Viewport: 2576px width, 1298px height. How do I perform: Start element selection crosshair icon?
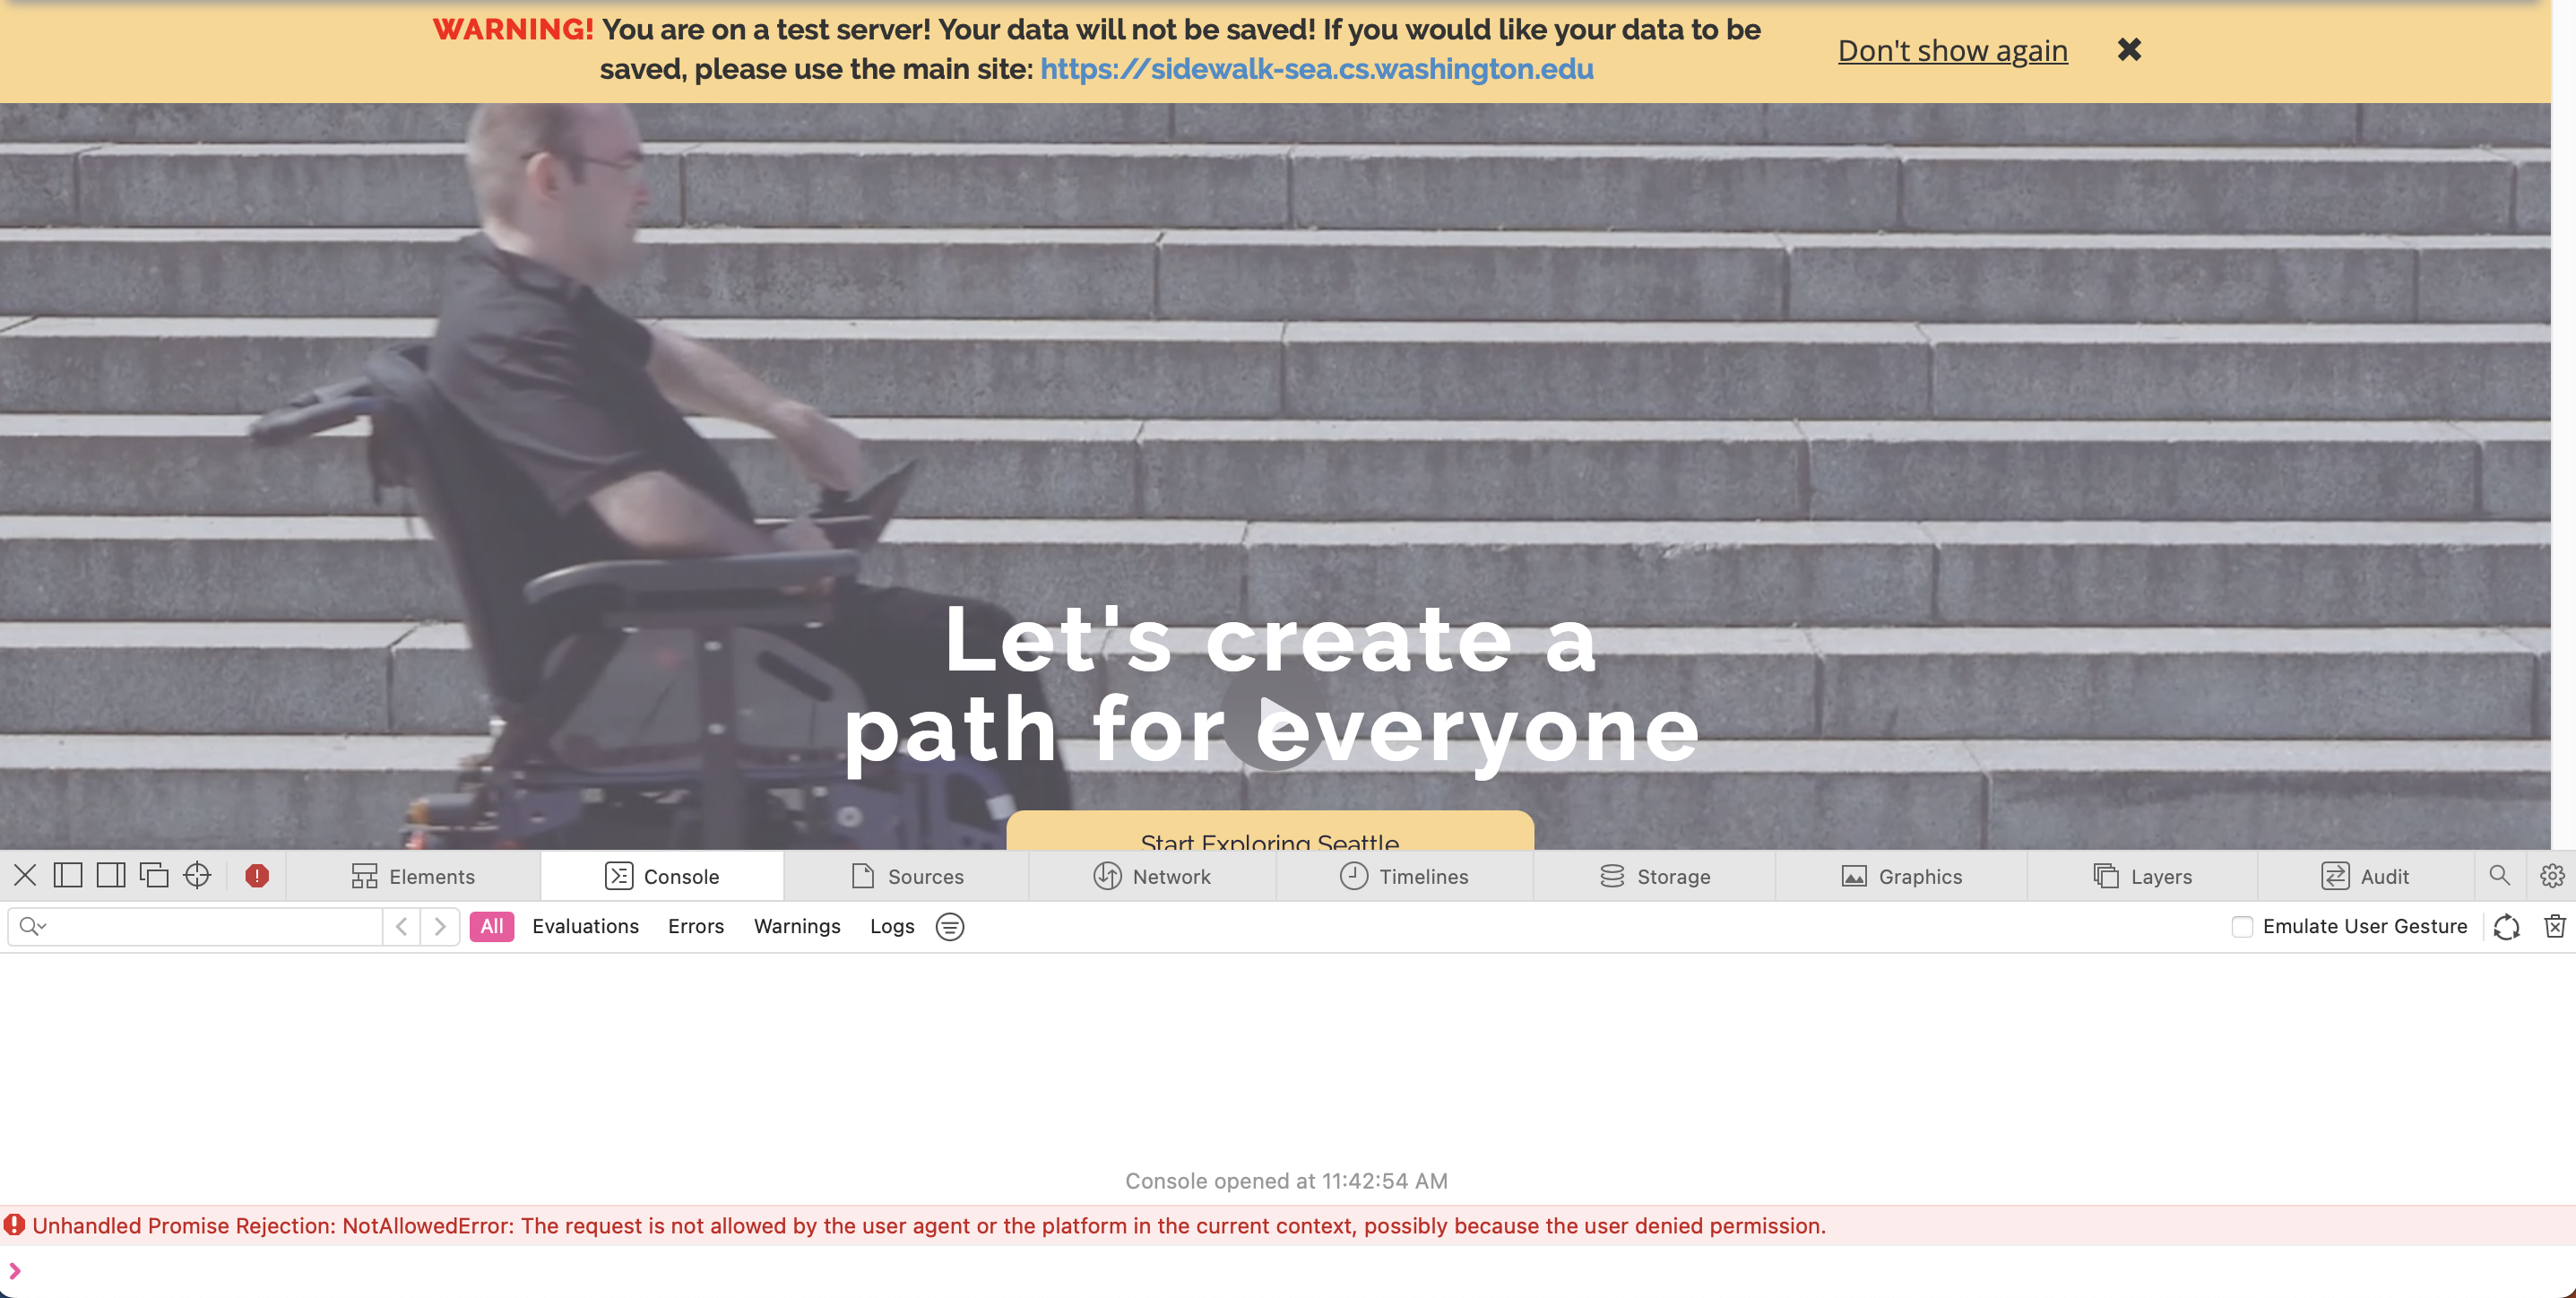(x=197, y=876)
